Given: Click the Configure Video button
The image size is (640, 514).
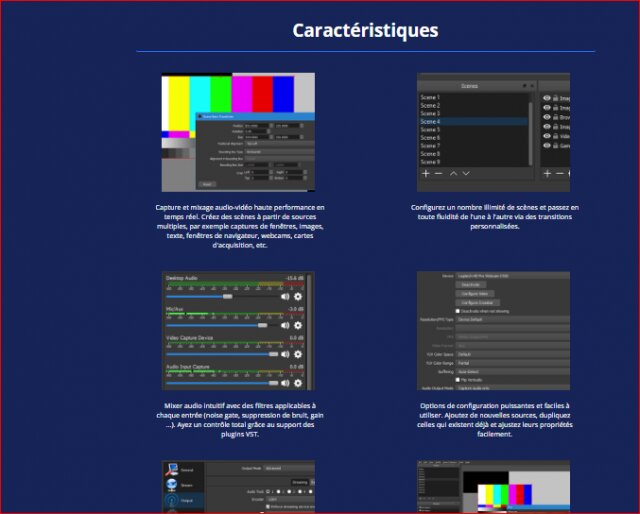Looking at the screenshot, I should pos(475,294).
